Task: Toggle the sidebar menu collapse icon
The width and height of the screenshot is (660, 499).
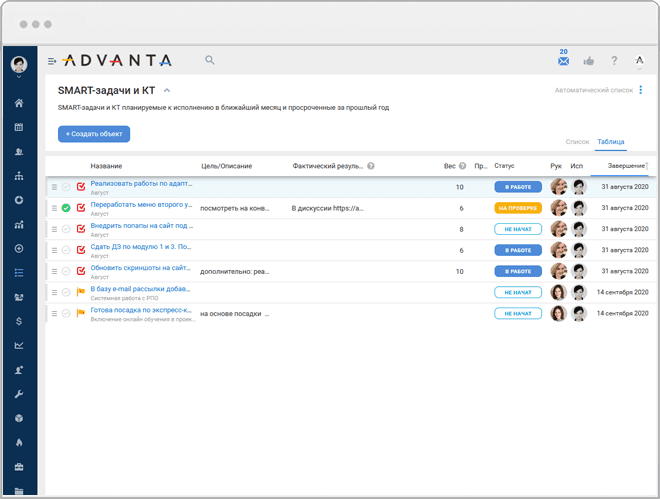Action: tap(52, 61)
